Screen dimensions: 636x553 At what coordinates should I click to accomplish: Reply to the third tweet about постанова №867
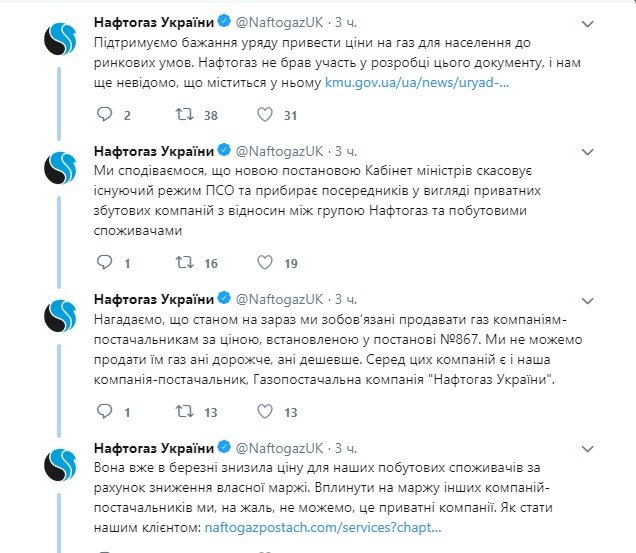[105, 412]
